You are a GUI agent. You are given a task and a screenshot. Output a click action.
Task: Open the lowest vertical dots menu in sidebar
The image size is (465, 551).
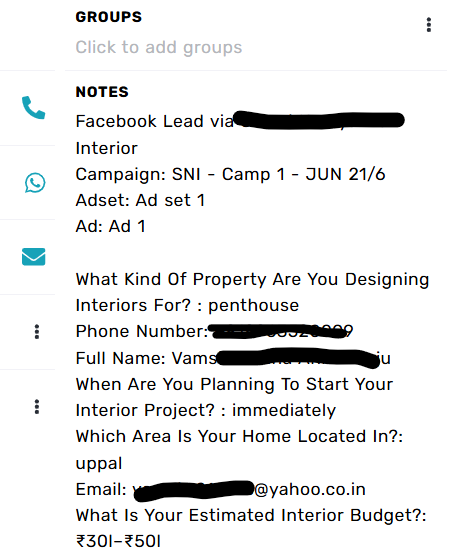pos(37,407)
